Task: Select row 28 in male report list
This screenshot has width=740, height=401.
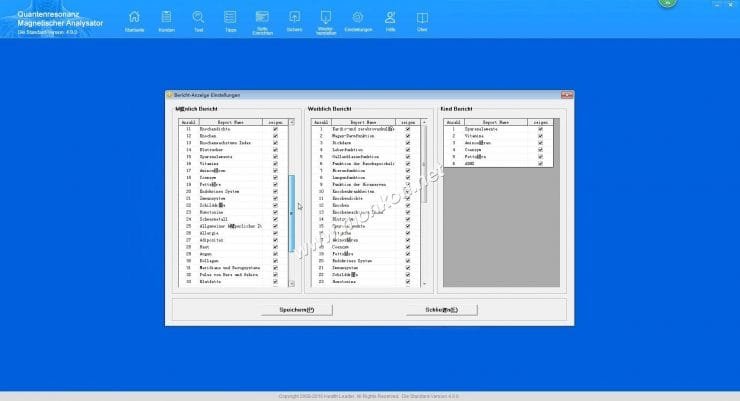Action: pyautogui.click(x=233, y=247)
